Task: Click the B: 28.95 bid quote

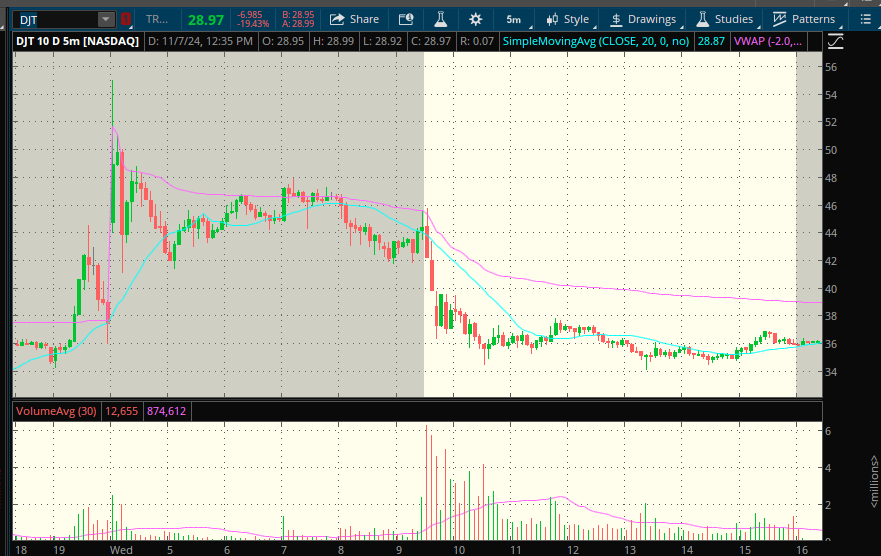Action: [x=298, y=15]
